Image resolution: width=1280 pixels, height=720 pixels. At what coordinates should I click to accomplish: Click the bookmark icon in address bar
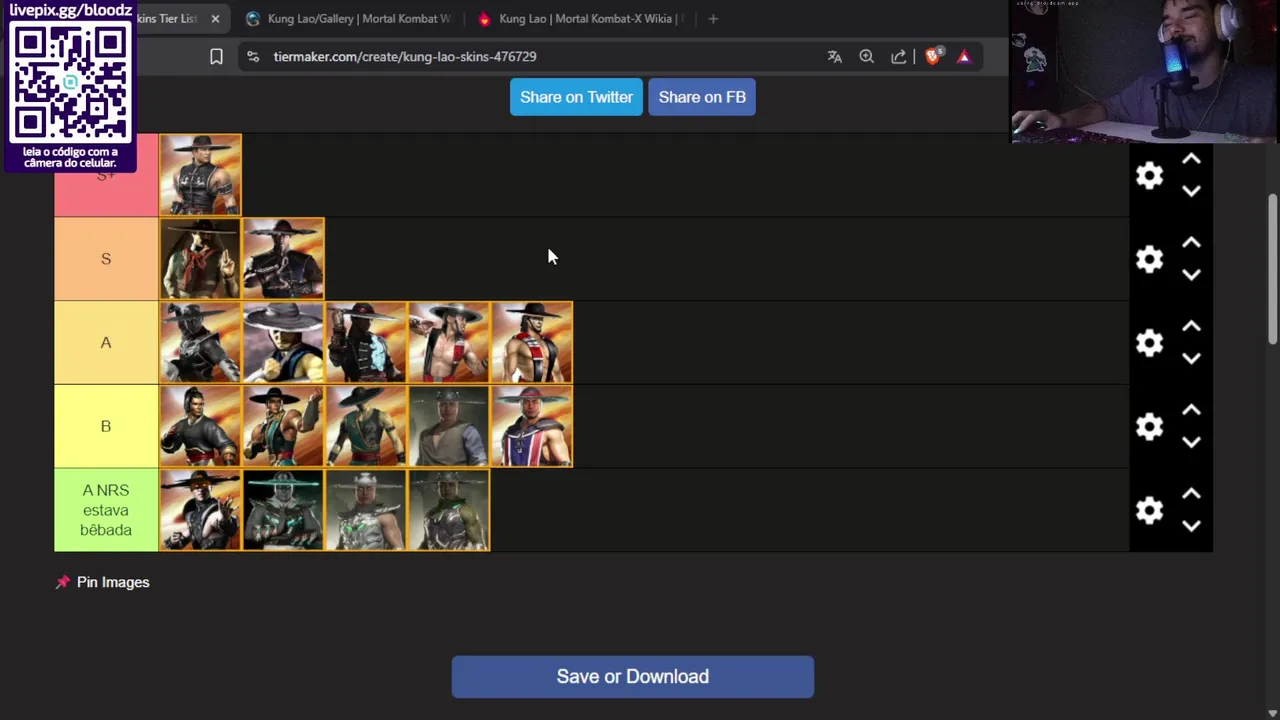pos(216,57)
